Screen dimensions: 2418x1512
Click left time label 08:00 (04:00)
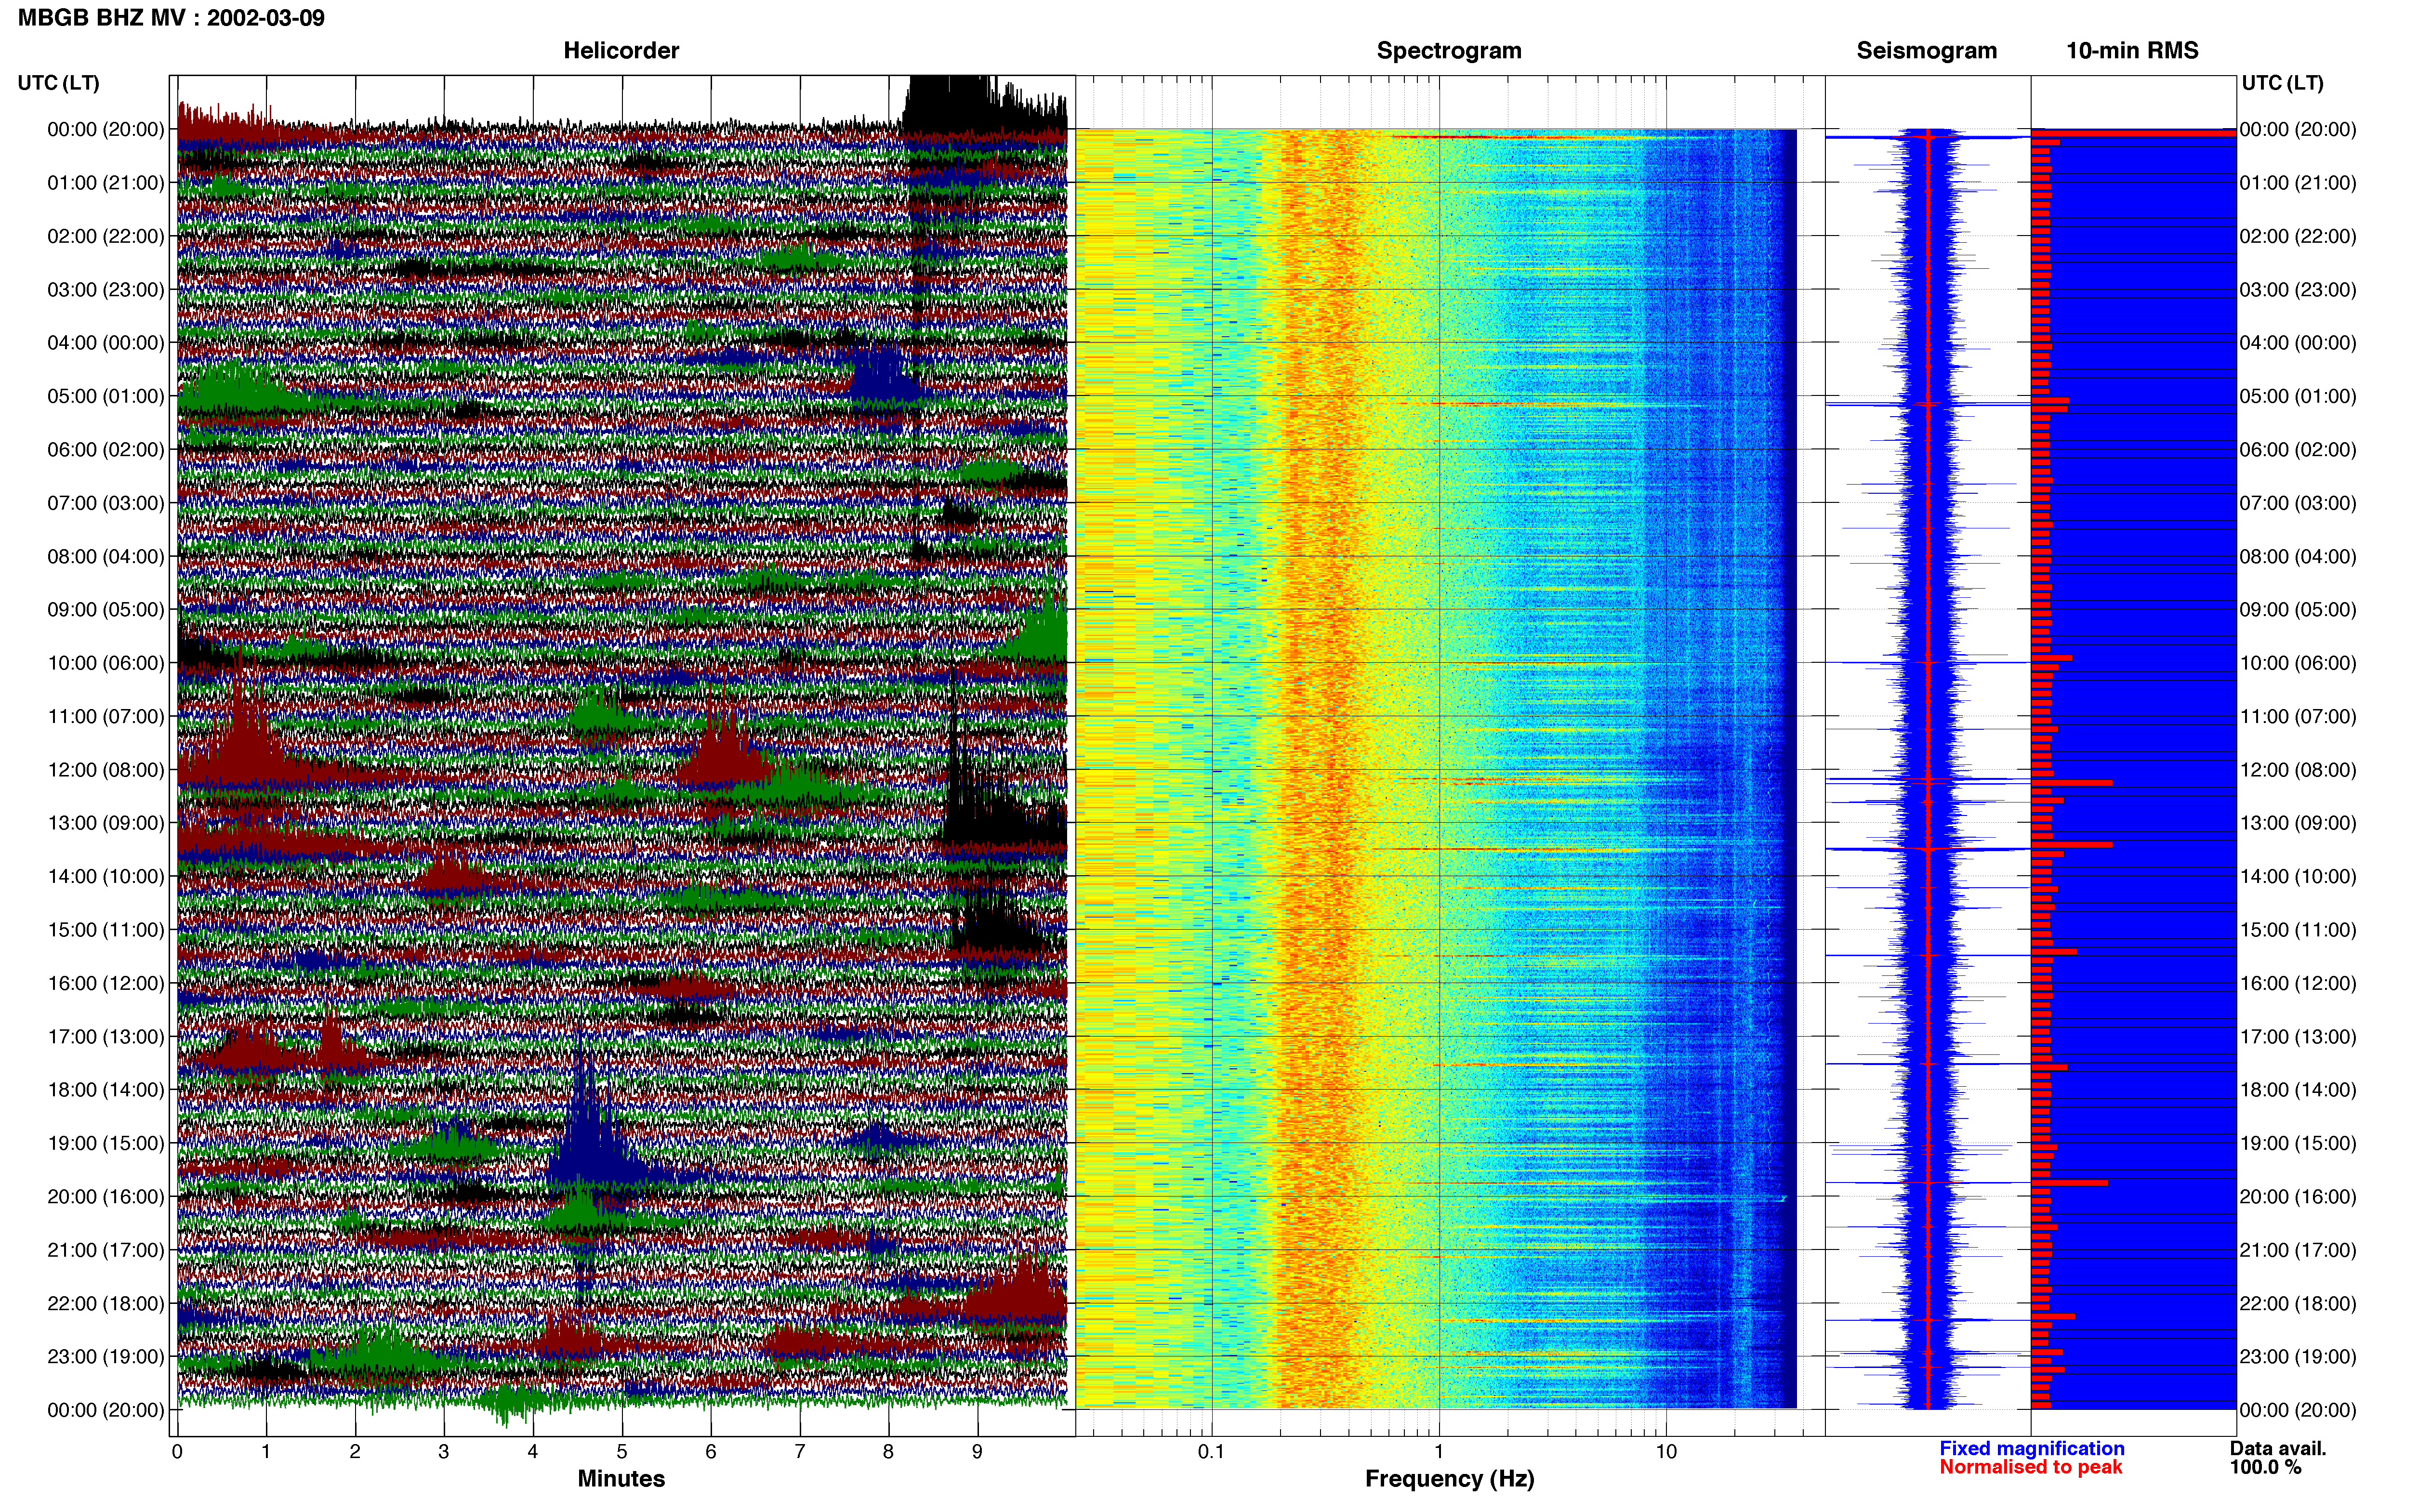click(106, 556)
